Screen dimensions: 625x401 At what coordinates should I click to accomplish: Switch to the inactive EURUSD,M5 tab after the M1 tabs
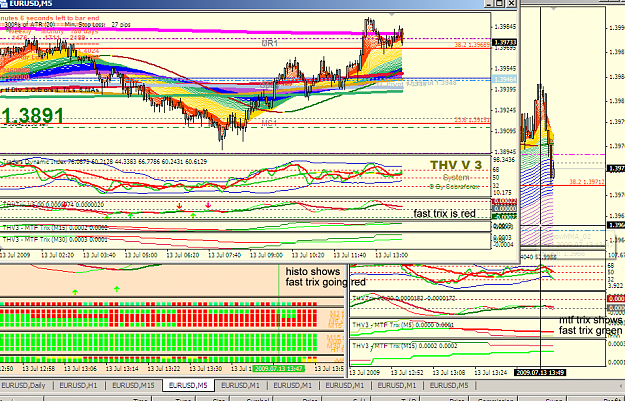click(x=449, y=385)
